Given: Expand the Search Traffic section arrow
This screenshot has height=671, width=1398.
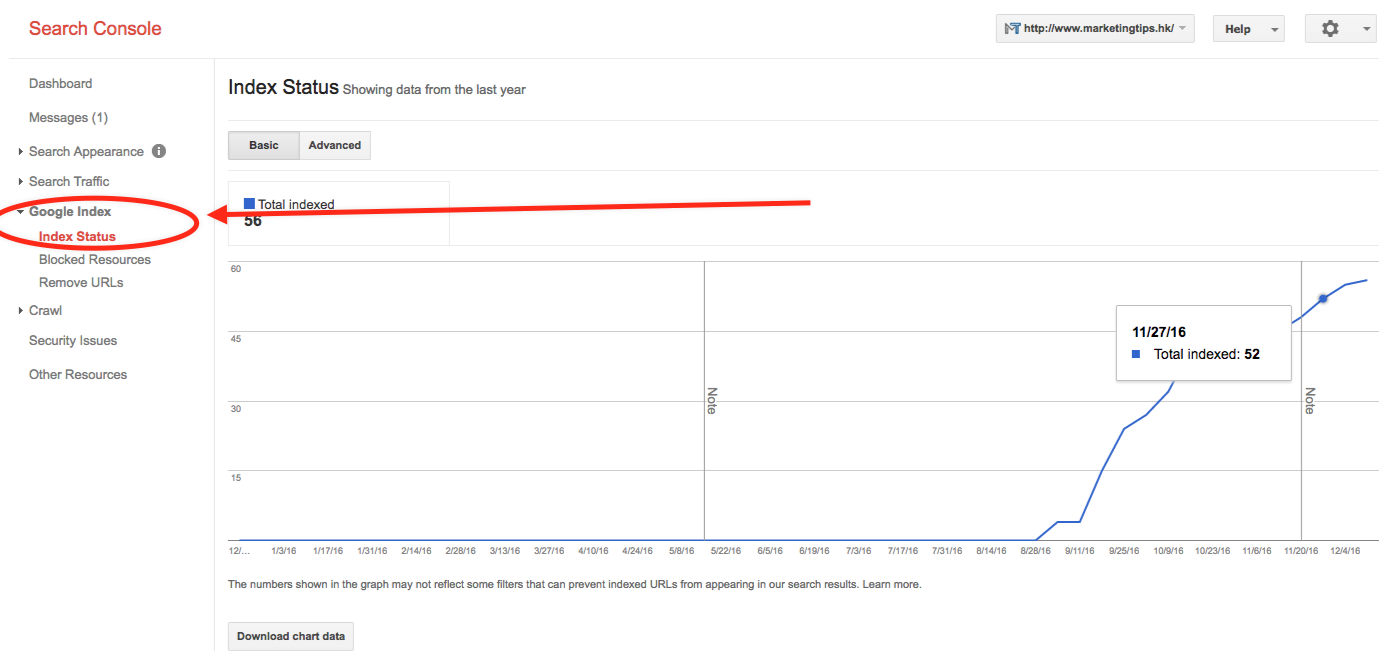Looking at the screenshot, I should coord(21,182).
